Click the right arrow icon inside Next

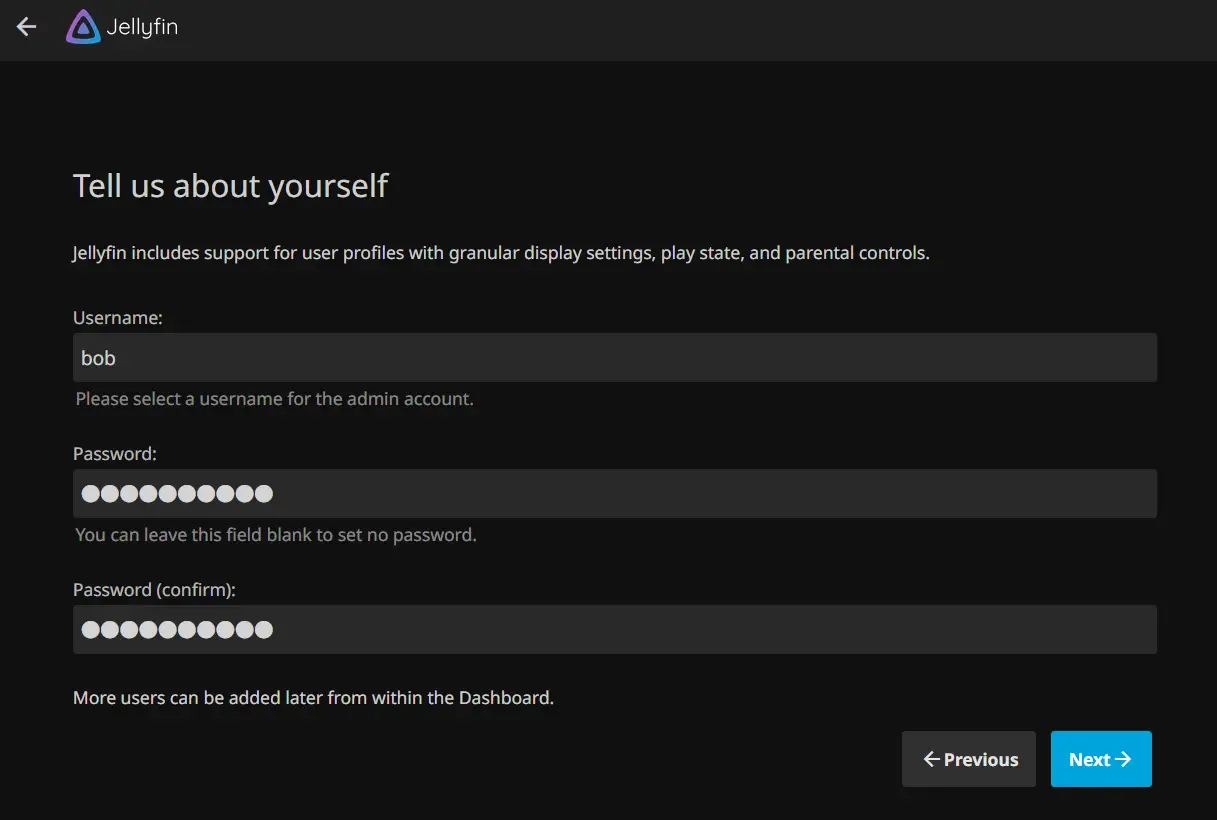pyautogui.click(x=1123, y=759)
